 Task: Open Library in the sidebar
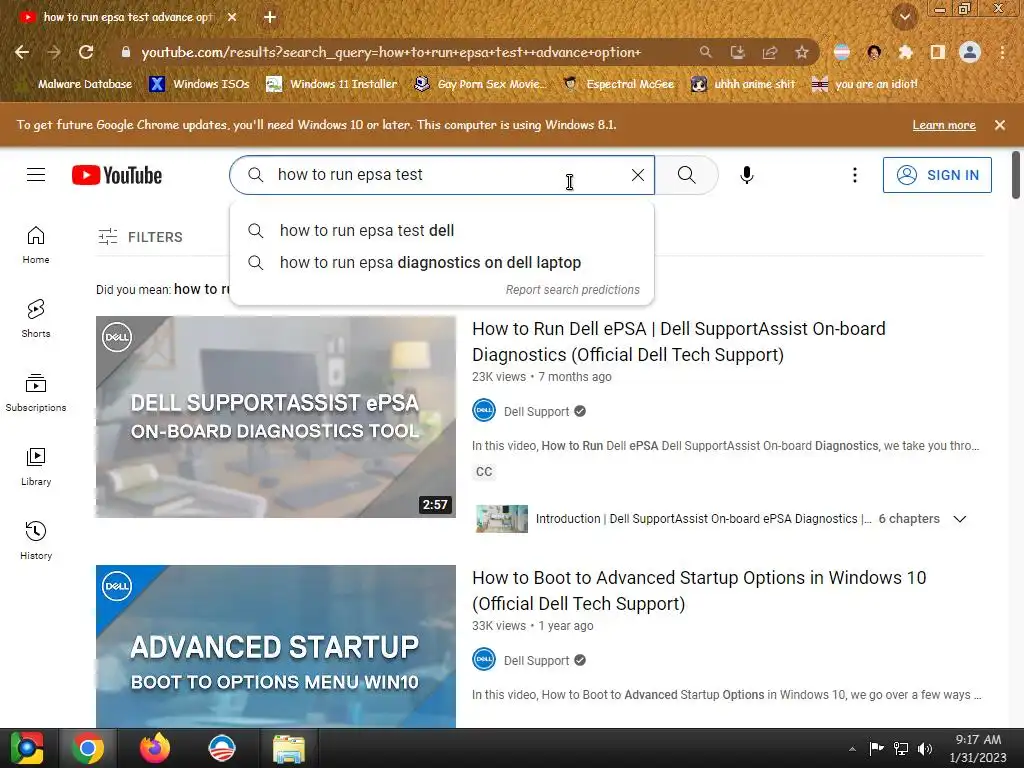[x=36, y=467]
